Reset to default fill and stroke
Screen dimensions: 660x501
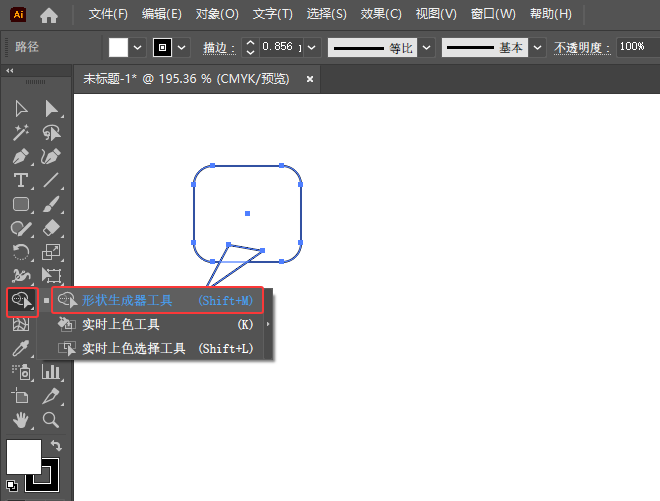click(x=12, y=485)
